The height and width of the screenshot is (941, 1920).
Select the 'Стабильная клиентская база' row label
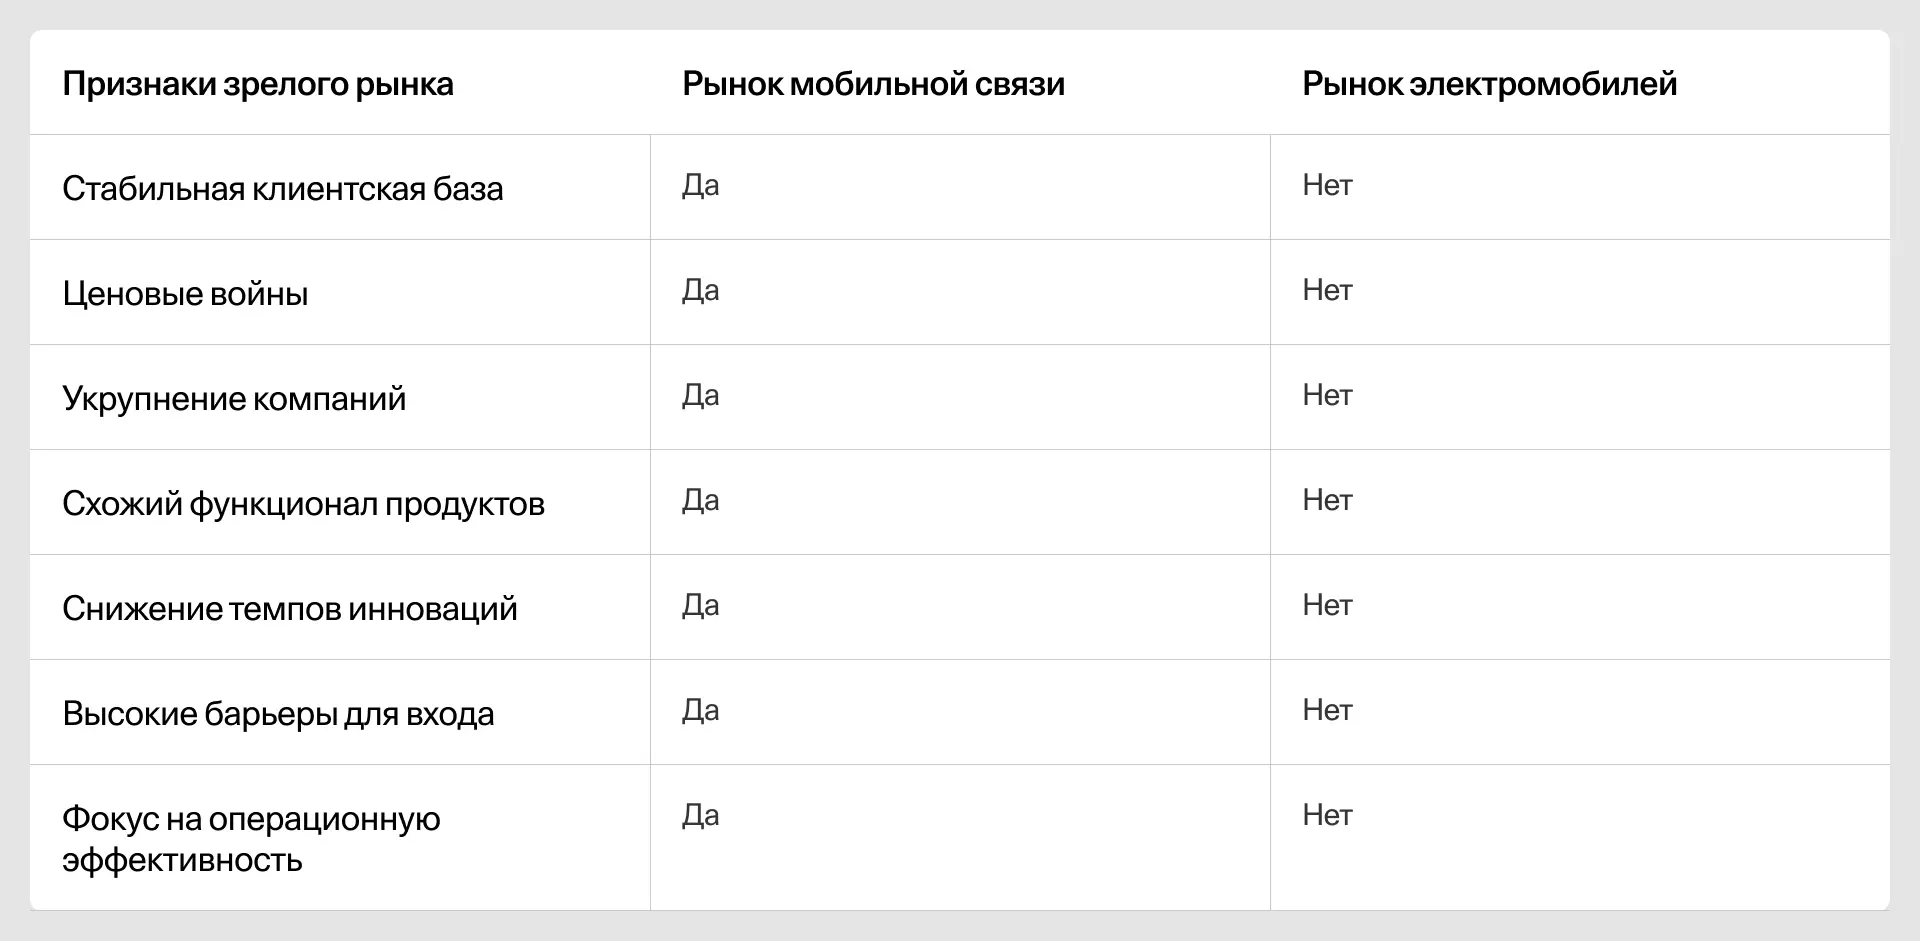[282, 189]
